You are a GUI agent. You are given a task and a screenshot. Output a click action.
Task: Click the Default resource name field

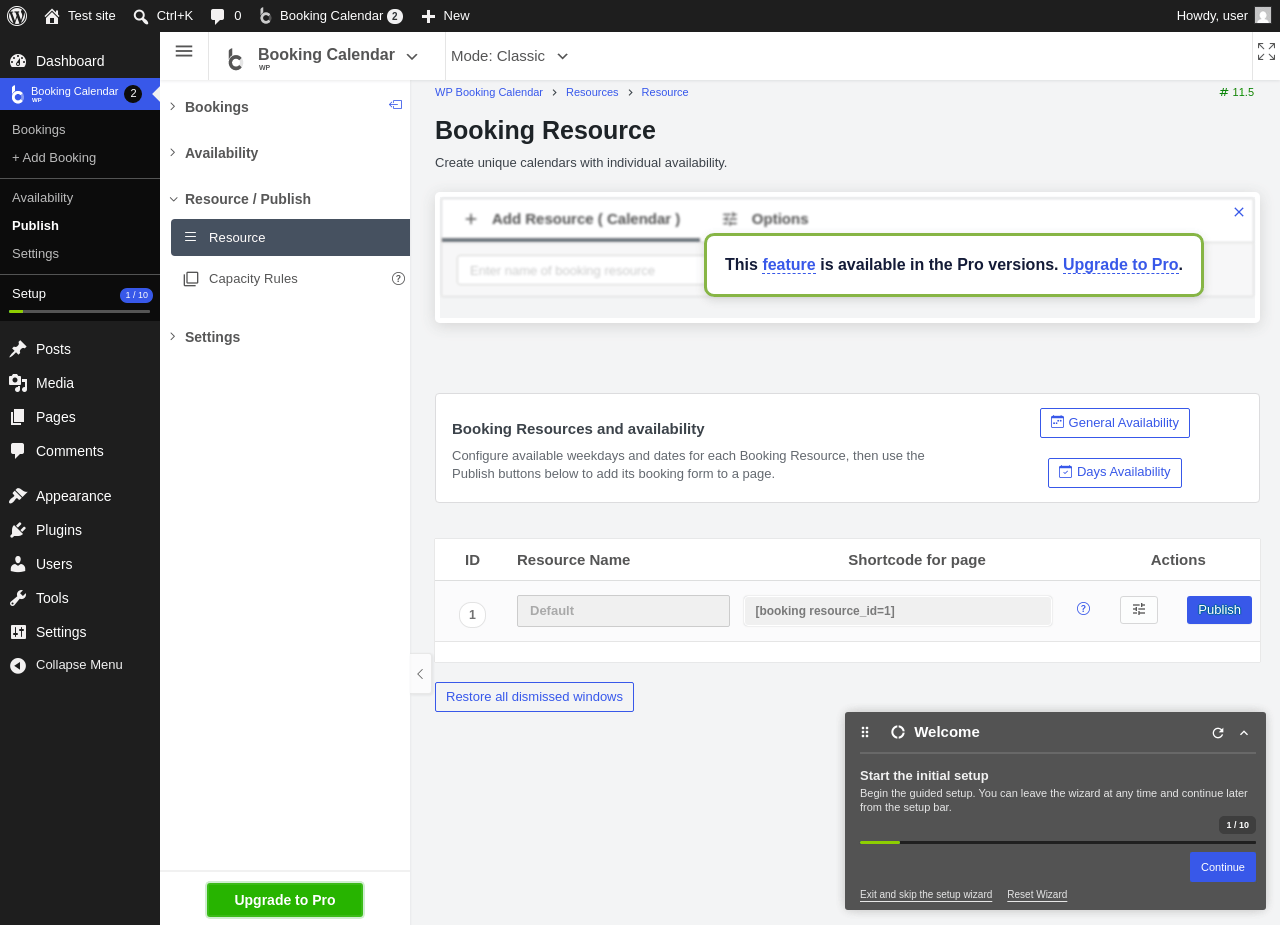(x=623, y=611)
